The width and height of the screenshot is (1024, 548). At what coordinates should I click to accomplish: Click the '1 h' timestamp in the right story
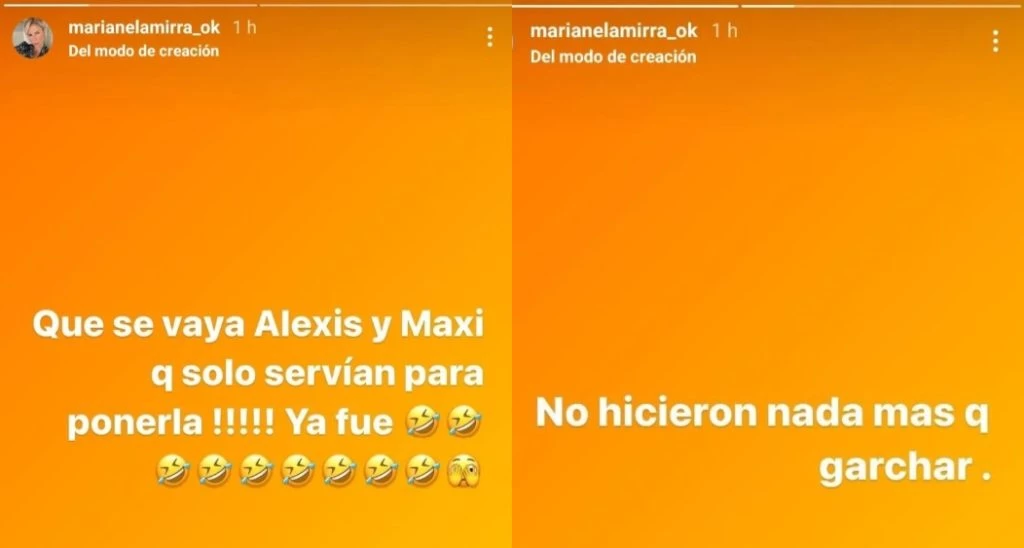click(x=724, y=31)
